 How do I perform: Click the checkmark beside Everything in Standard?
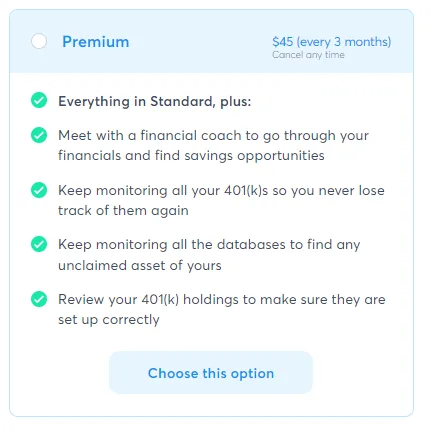(x=39, y=100)
